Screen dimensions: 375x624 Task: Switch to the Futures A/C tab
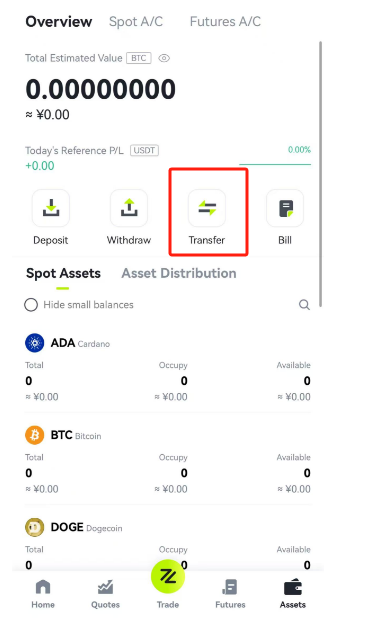225,21
